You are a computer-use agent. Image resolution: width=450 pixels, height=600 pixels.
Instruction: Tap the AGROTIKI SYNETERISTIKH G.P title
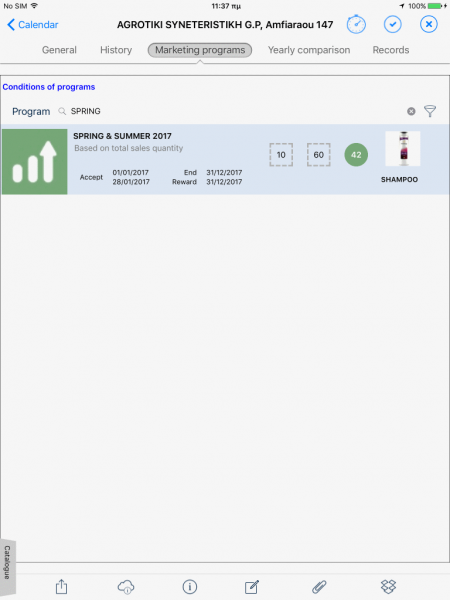pyautogui.click(x=225, y=25)
